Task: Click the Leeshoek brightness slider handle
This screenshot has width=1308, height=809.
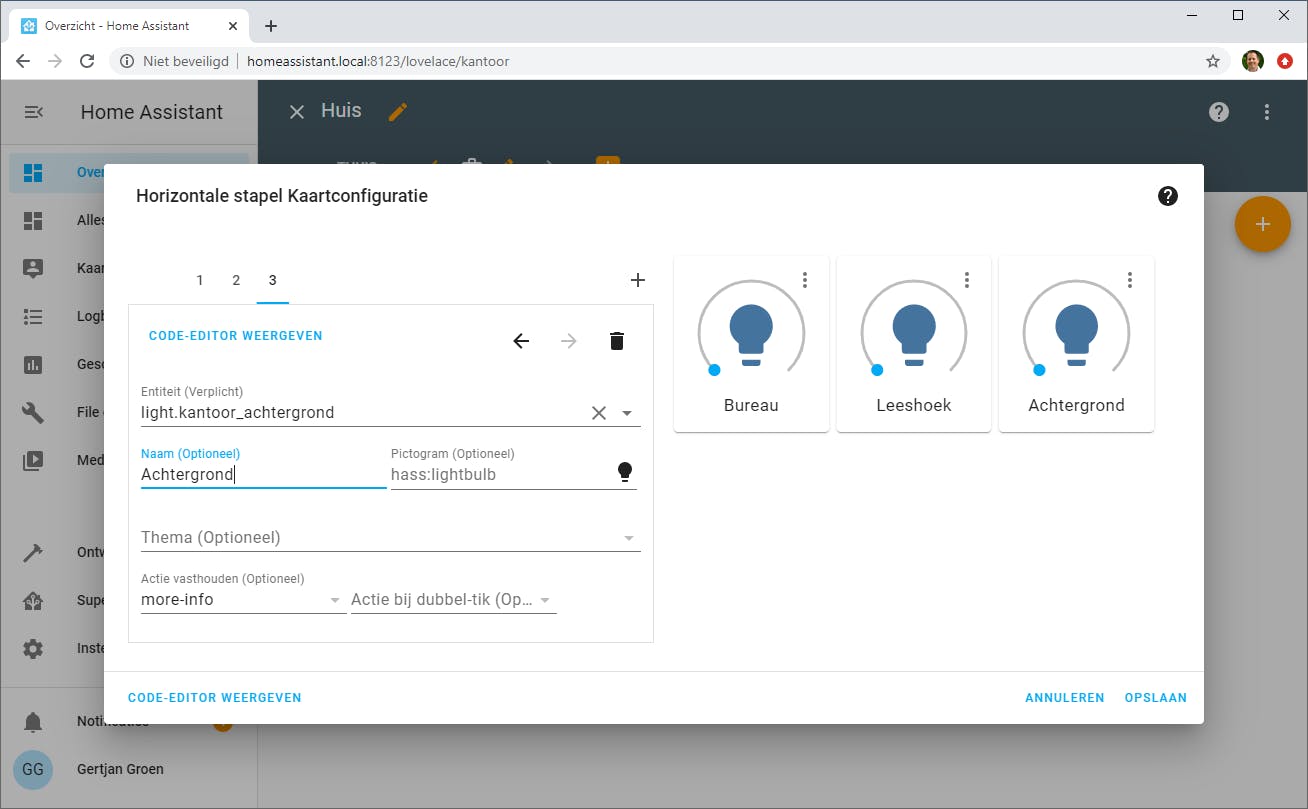Action: 877,370
